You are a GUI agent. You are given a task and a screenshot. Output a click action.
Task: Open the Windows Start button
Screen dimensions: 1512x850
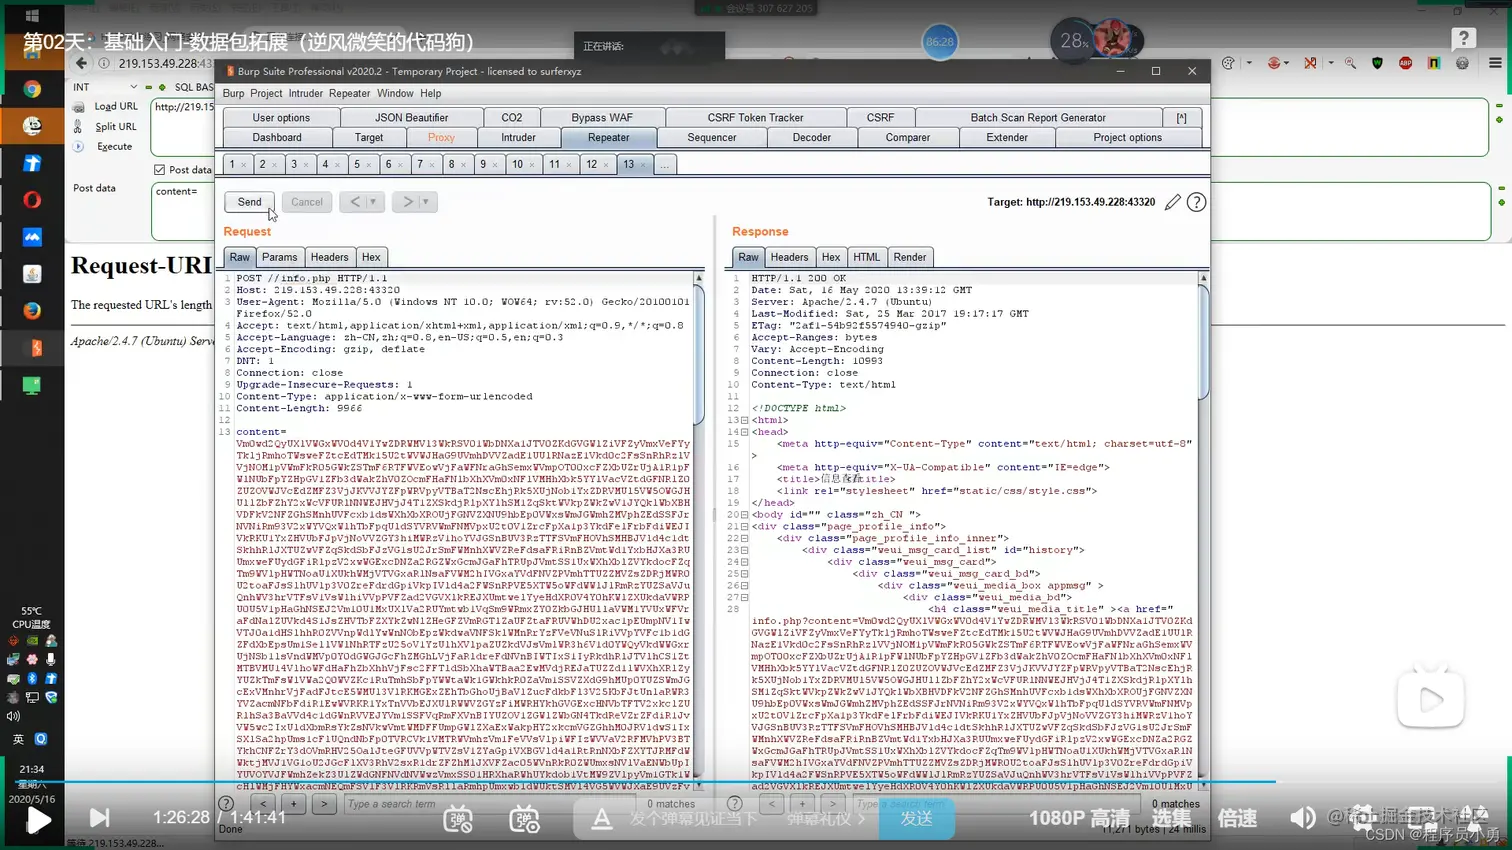tap(32, 16)
